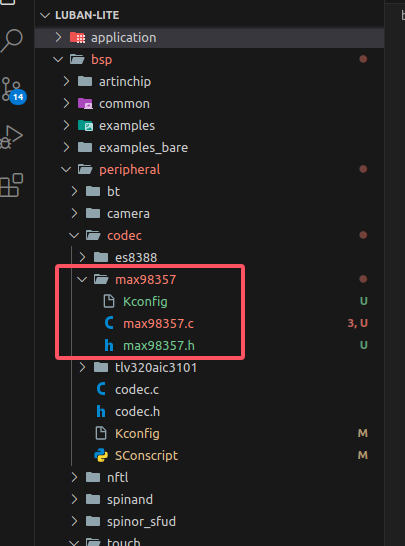Open the untracked Kconfig inside max98357
The height and width of the screenshot is (546, 405).
pos(145,302)
